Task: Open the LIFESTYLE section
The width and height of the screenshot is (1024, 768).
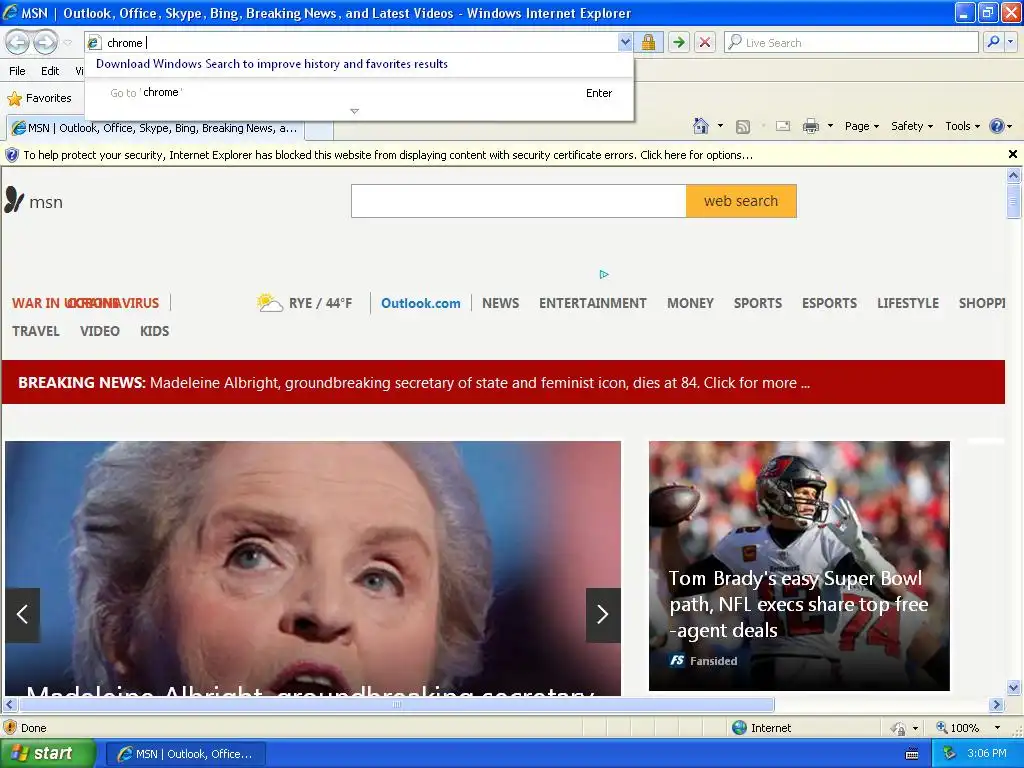Action: (x=908, y=303)
